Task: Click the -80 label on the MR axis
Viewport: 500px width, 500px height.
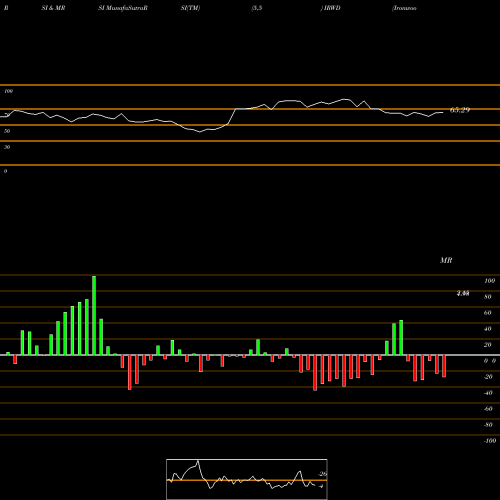Action: pos(488,425)
